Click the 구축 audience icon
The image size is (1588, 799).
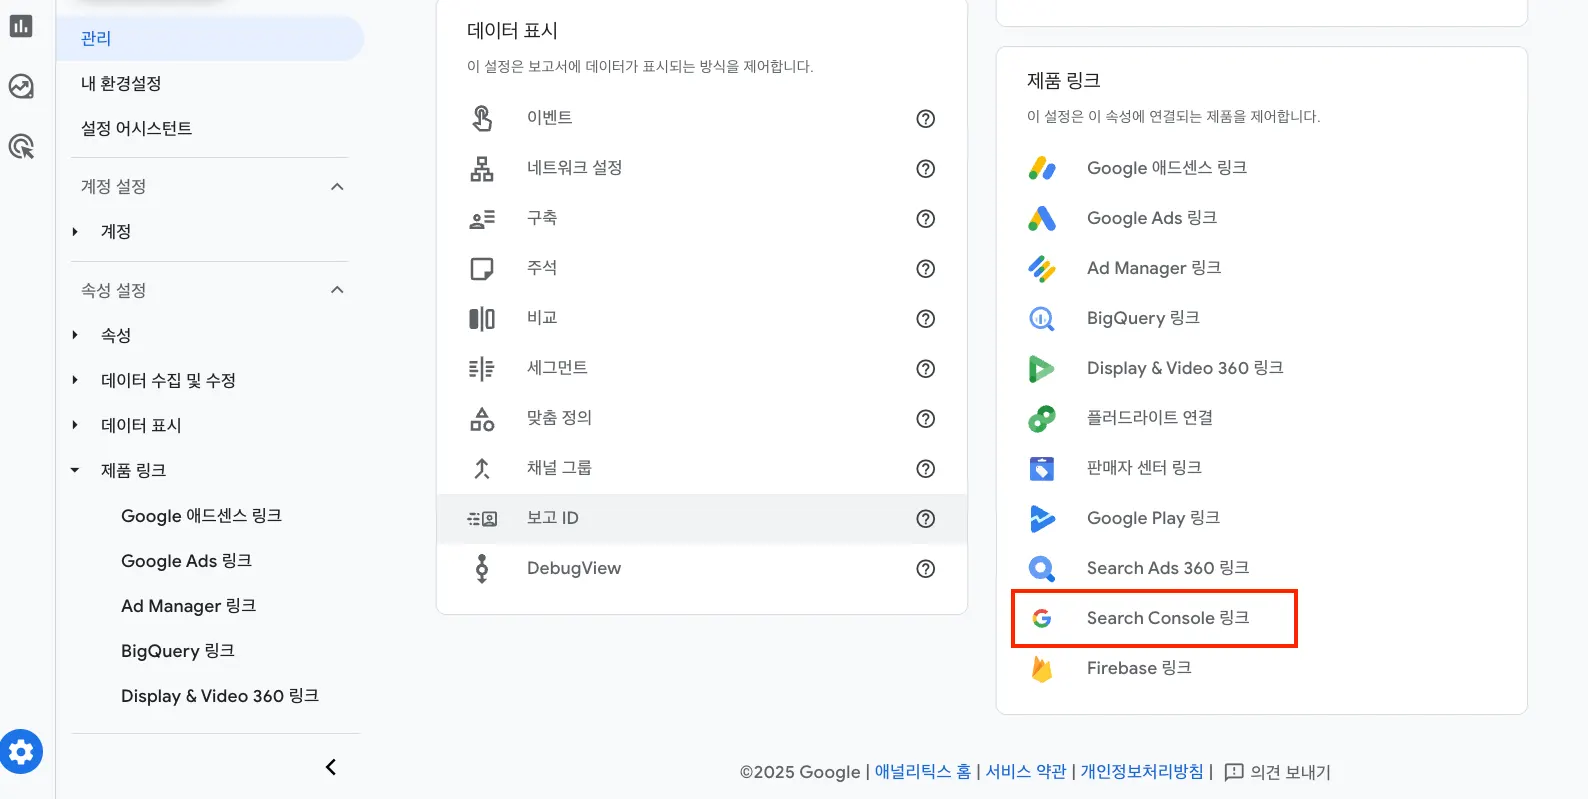[x=482, y=218]
